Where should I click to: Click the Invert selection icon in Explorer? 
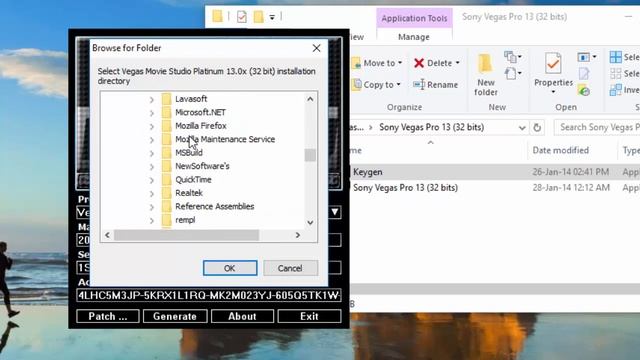616,90
